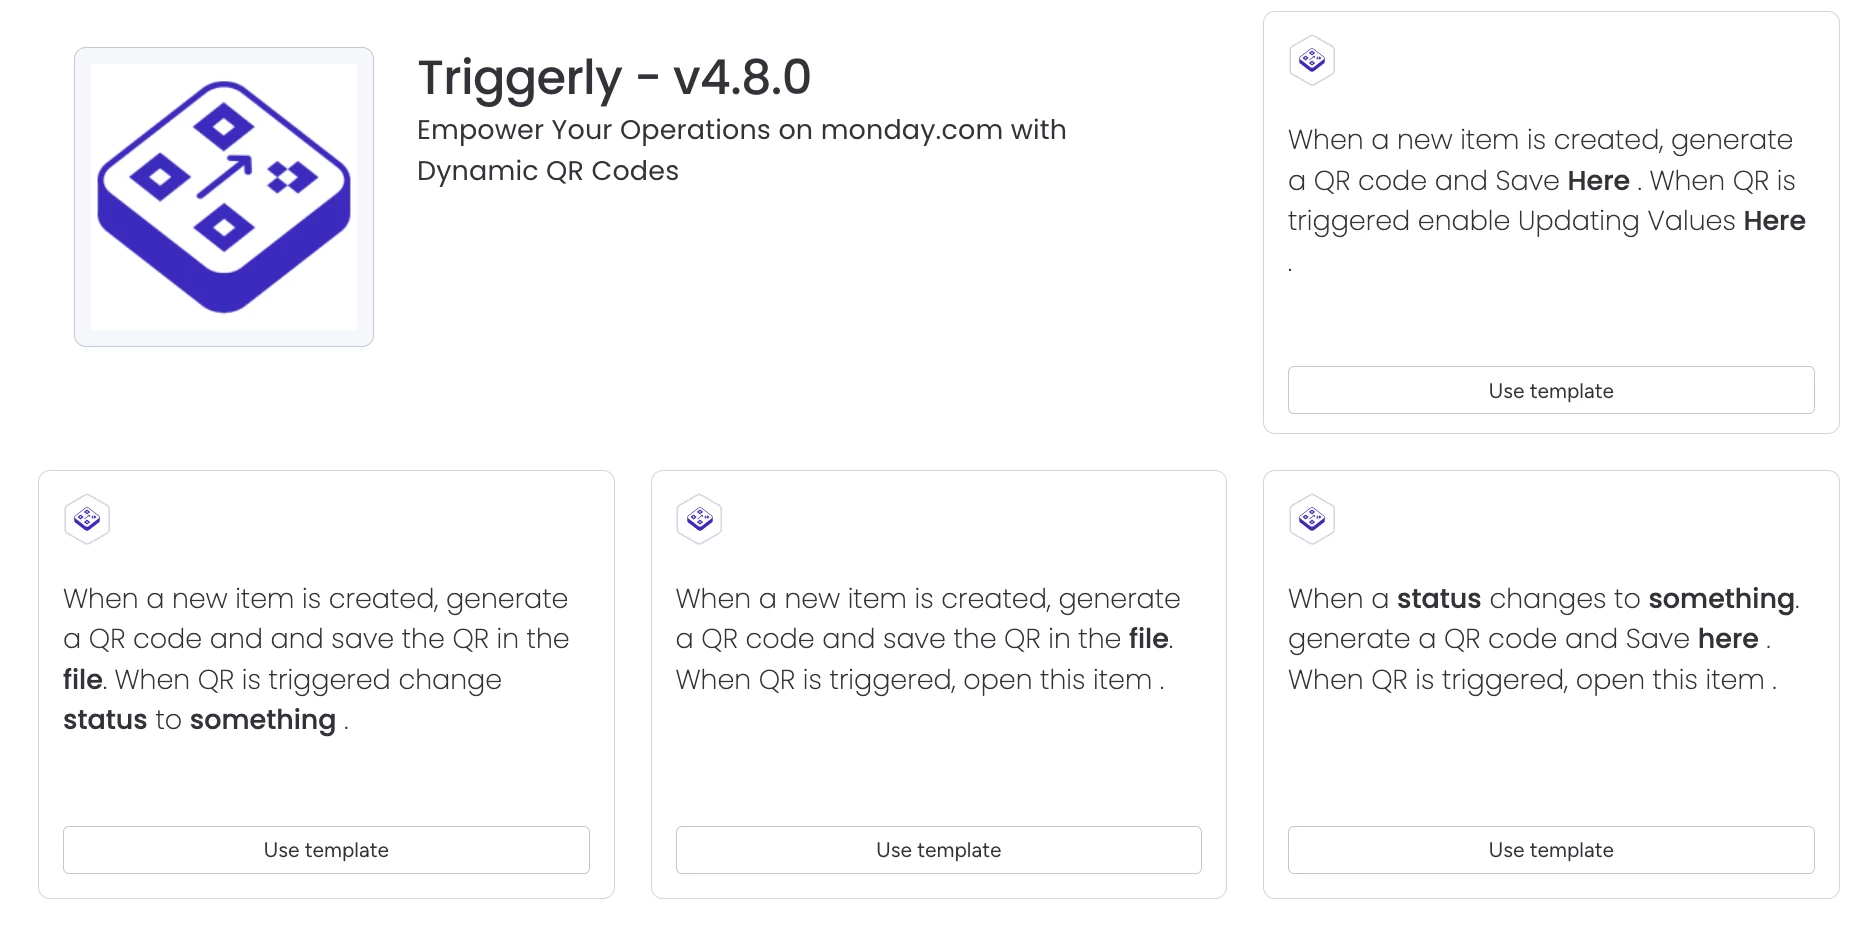Choose the bold 'file' field in bottom-left card
Viewport: 1876px width, 936px height.
point(82,680)
